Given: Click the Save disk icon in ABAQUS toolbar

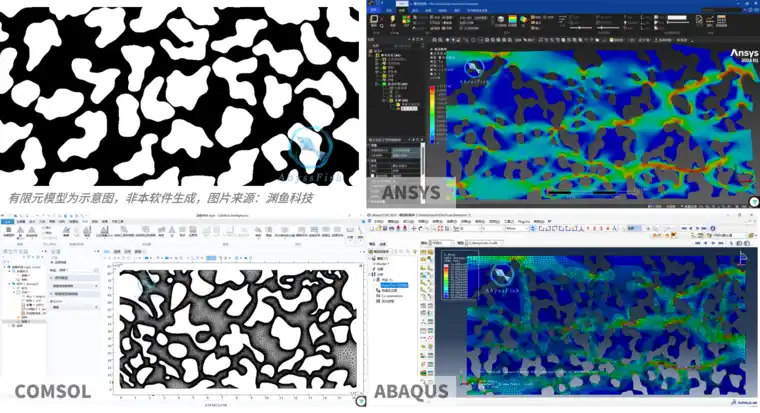Looking at the screenshot, I should click(x=385, y=228).
